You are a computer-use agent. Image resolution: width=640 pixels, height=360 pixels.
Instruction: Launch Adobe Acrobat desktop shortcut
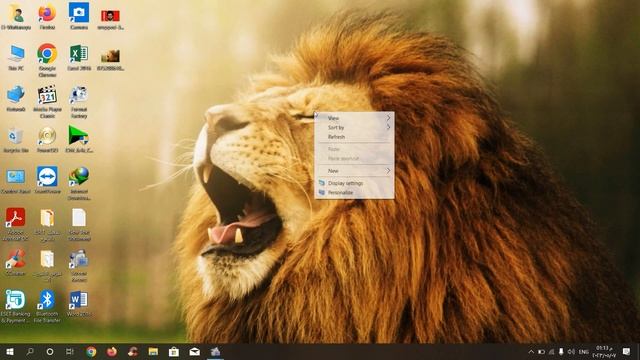coord(16,224)
